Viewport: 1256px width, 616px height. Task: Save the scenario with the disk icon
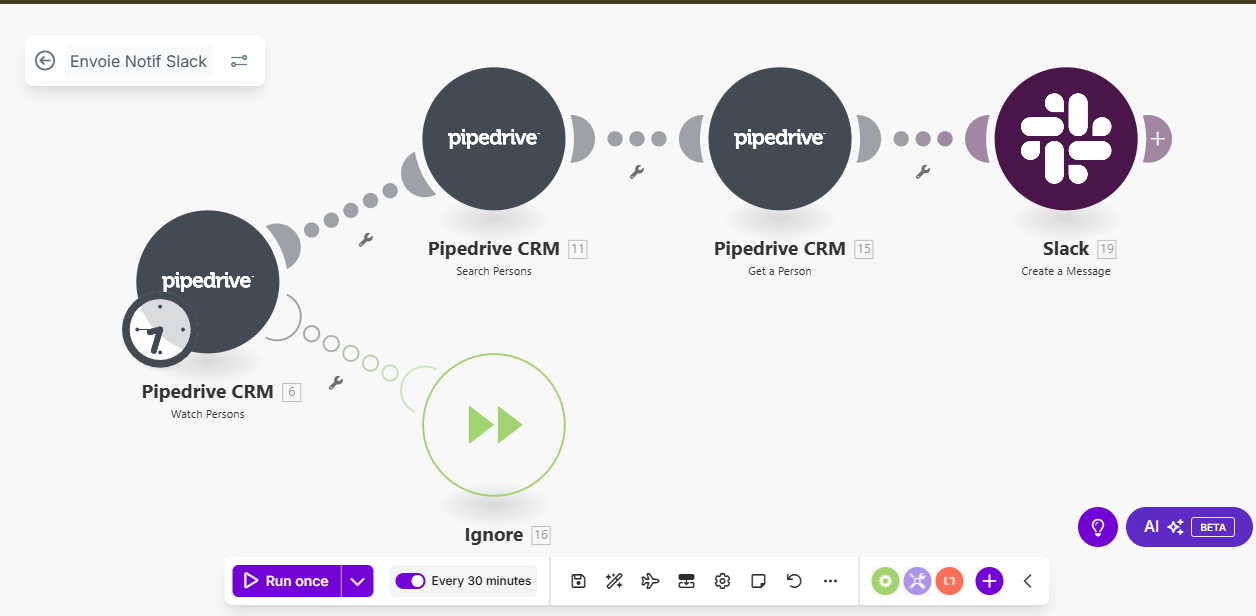578,581
